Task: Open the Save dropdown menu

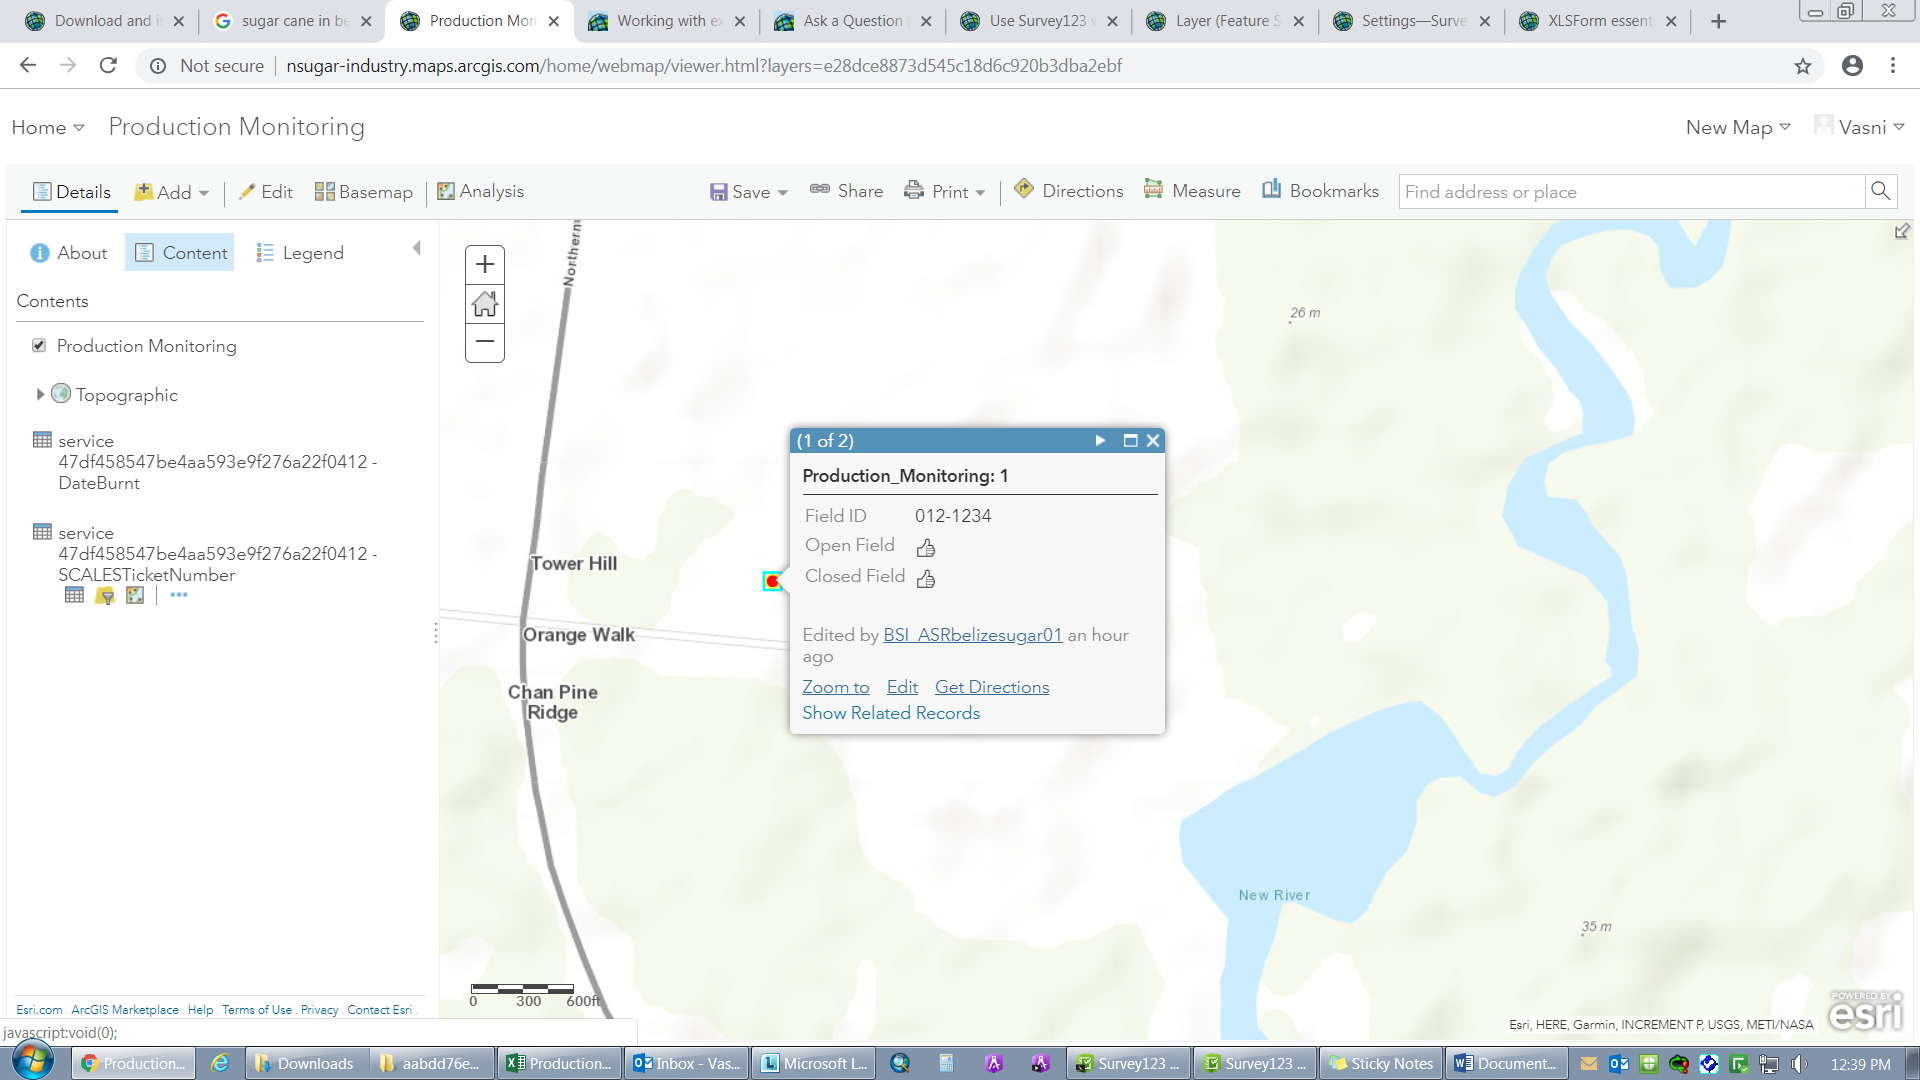Action: coord(750,192)
